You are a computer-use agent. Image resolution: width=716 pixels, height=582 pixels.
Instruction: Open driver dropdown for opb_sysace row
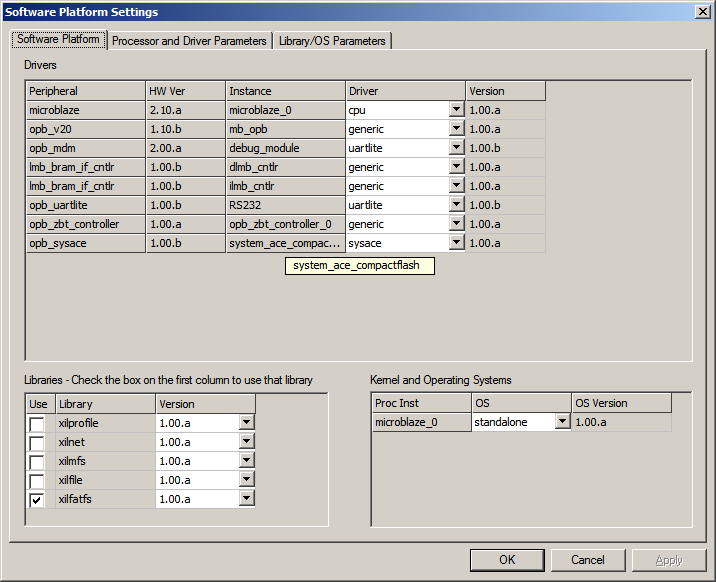456,243
